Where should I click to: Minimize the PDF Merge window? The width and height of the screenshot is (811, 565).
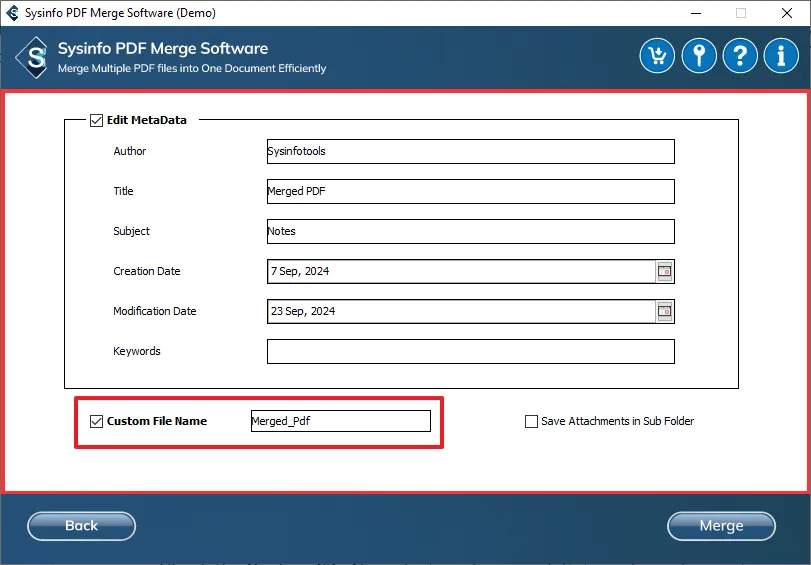[696, 13]
